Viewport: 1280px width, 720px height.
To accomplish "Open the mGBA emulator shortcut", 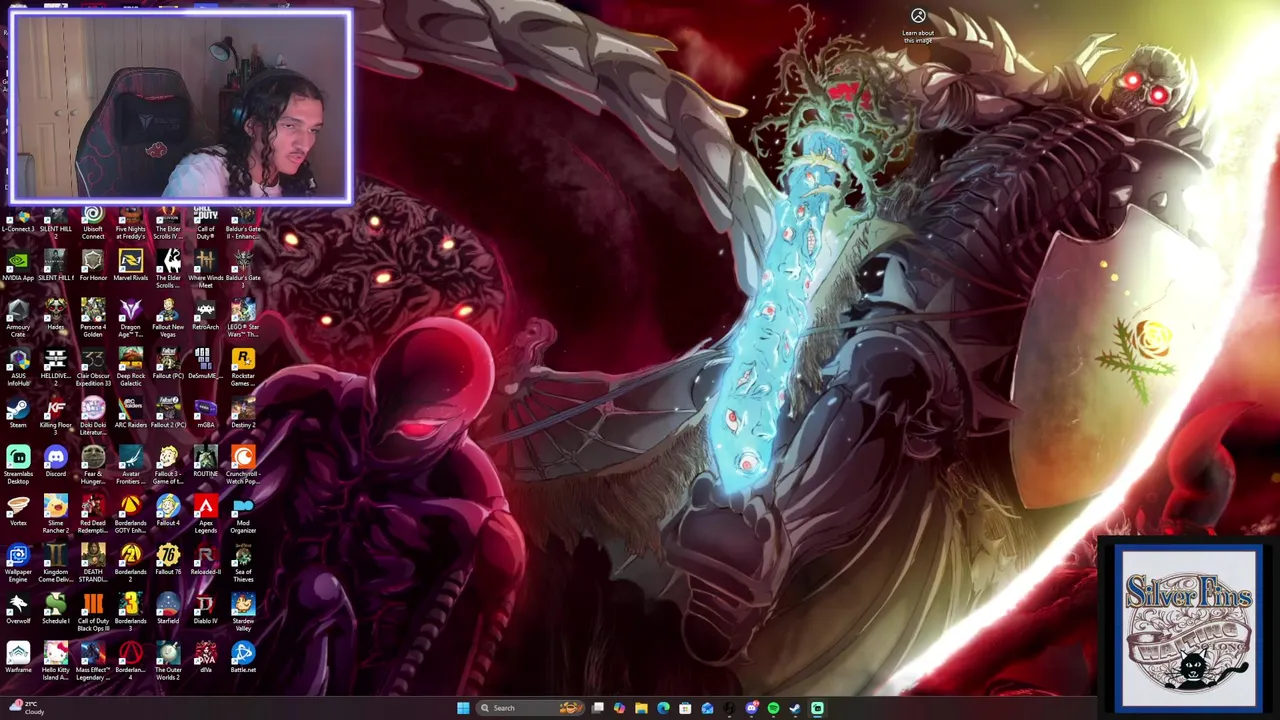I will click(x=205, y=414).
